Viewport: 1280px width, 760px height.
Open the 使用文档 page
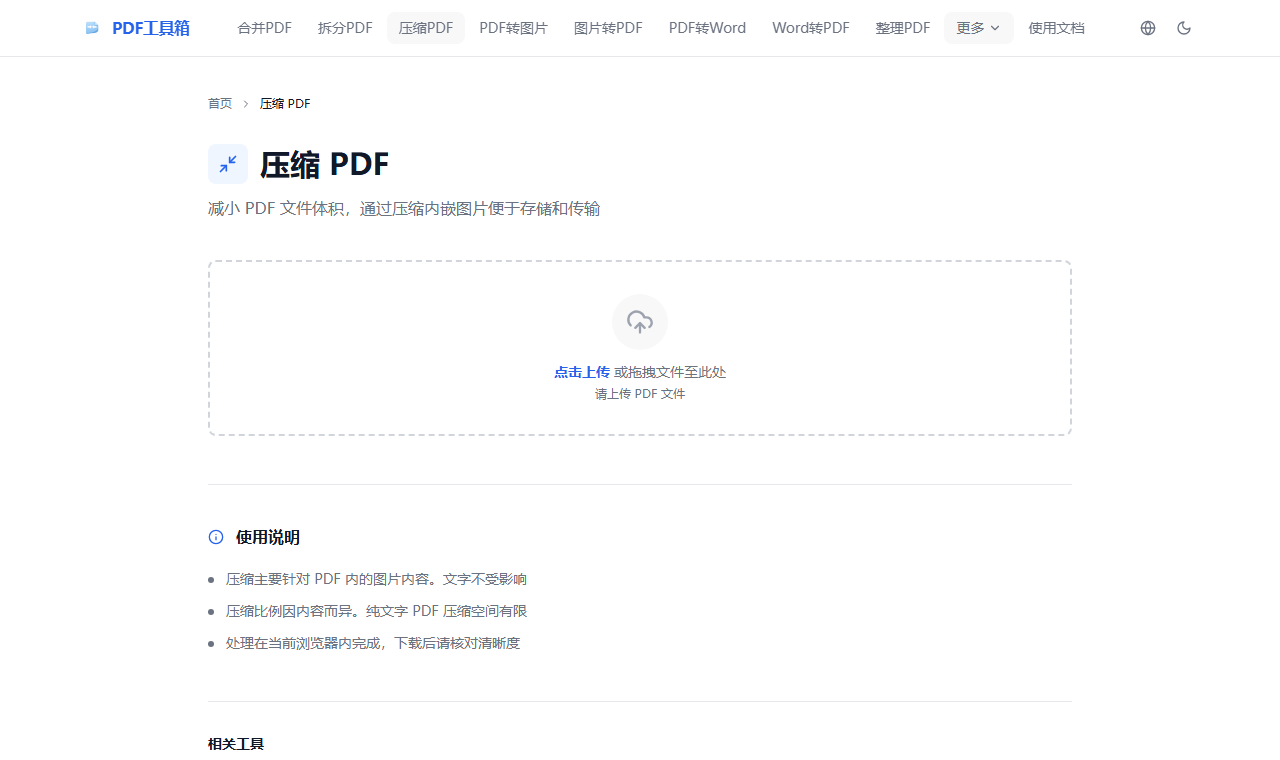pos(1056,28)
